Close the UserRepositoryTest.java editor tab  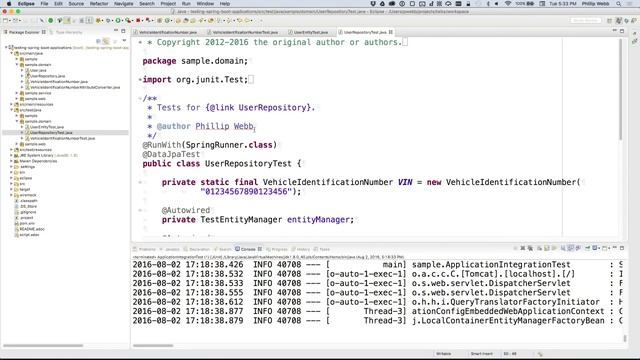pyautogui.click(x=391, y=32)
